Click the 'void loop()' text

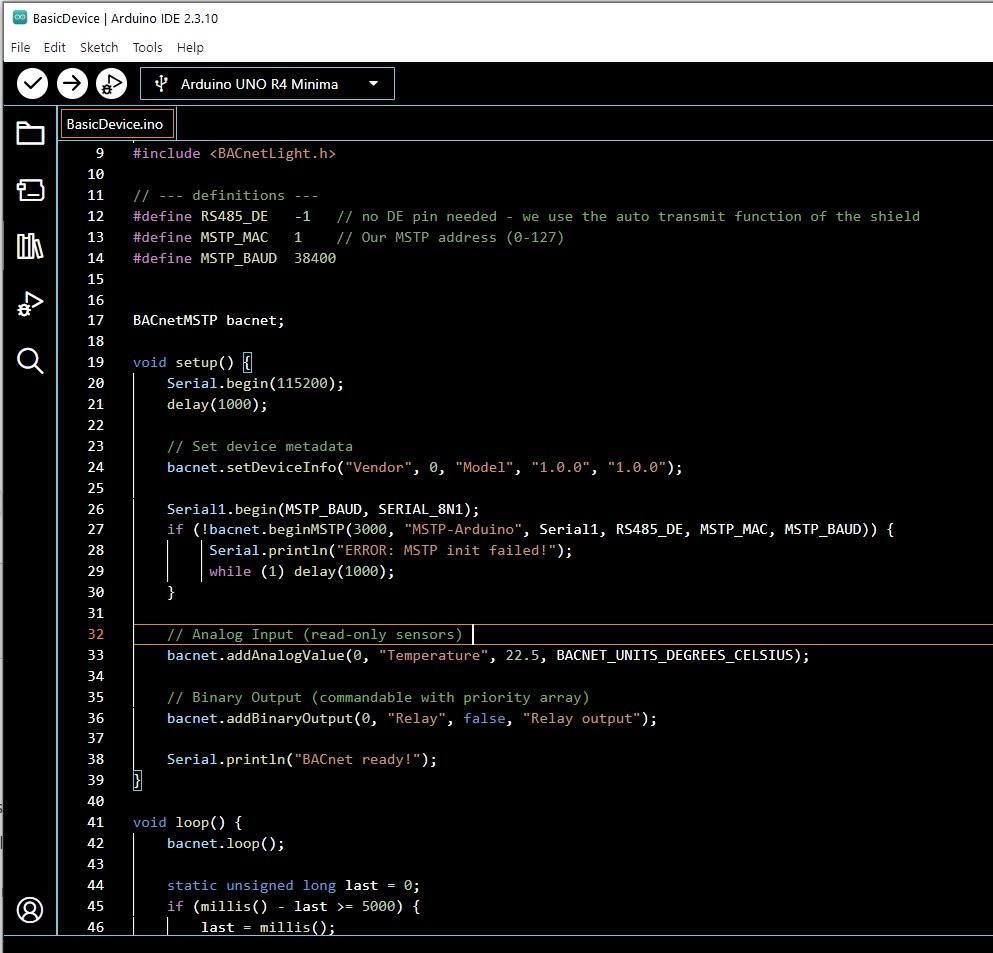179,822
